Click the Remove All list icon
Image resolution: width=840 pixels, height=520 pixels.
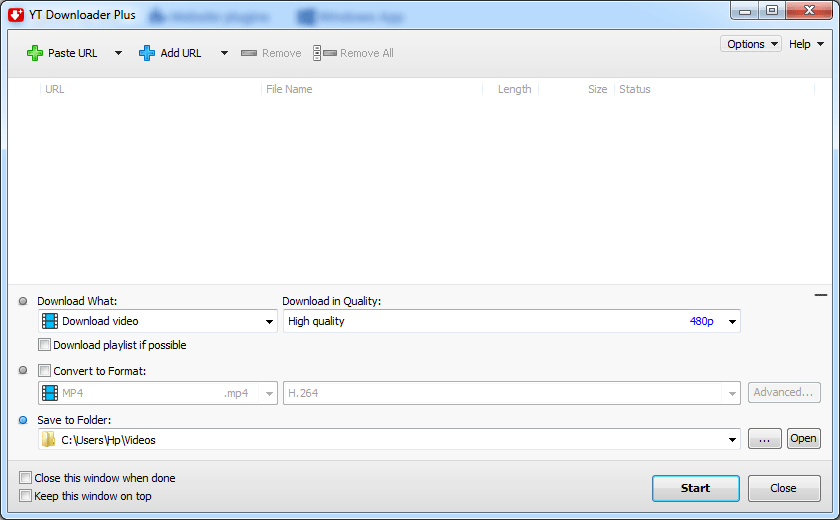[x=325, y=53]
